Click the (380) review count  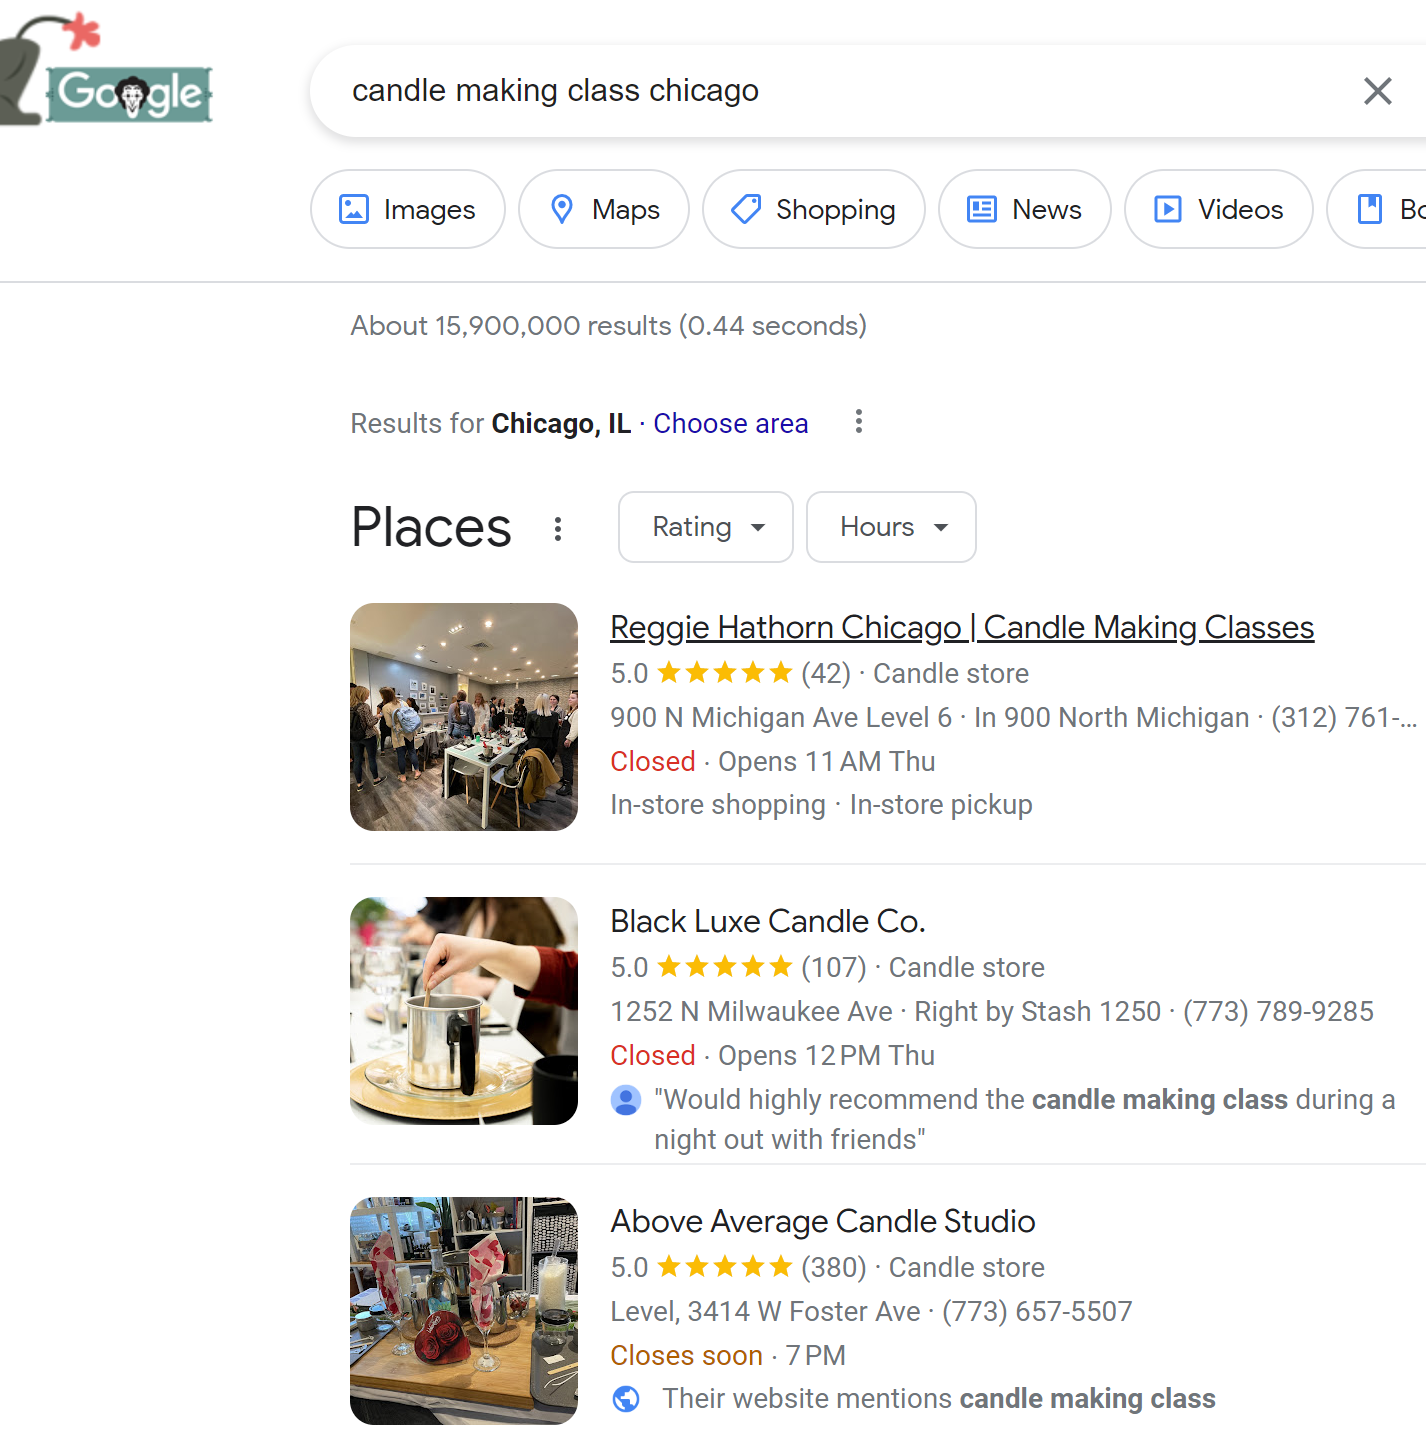pyautogui.click(x=834, y=1268)
